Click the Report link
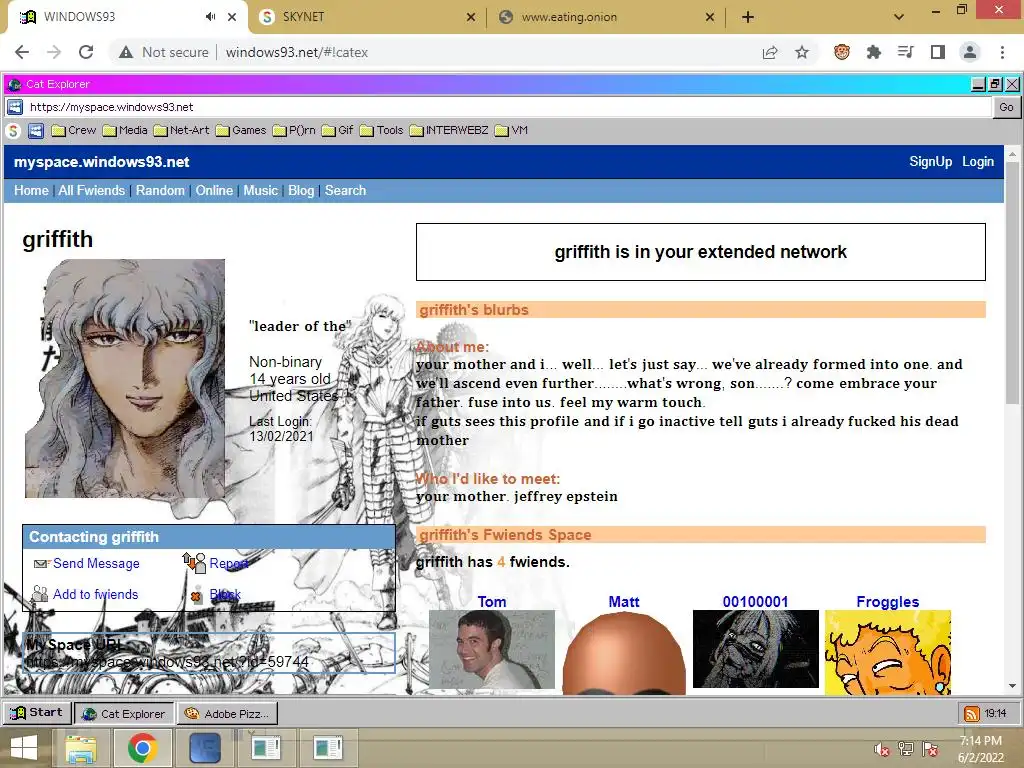 229,564
